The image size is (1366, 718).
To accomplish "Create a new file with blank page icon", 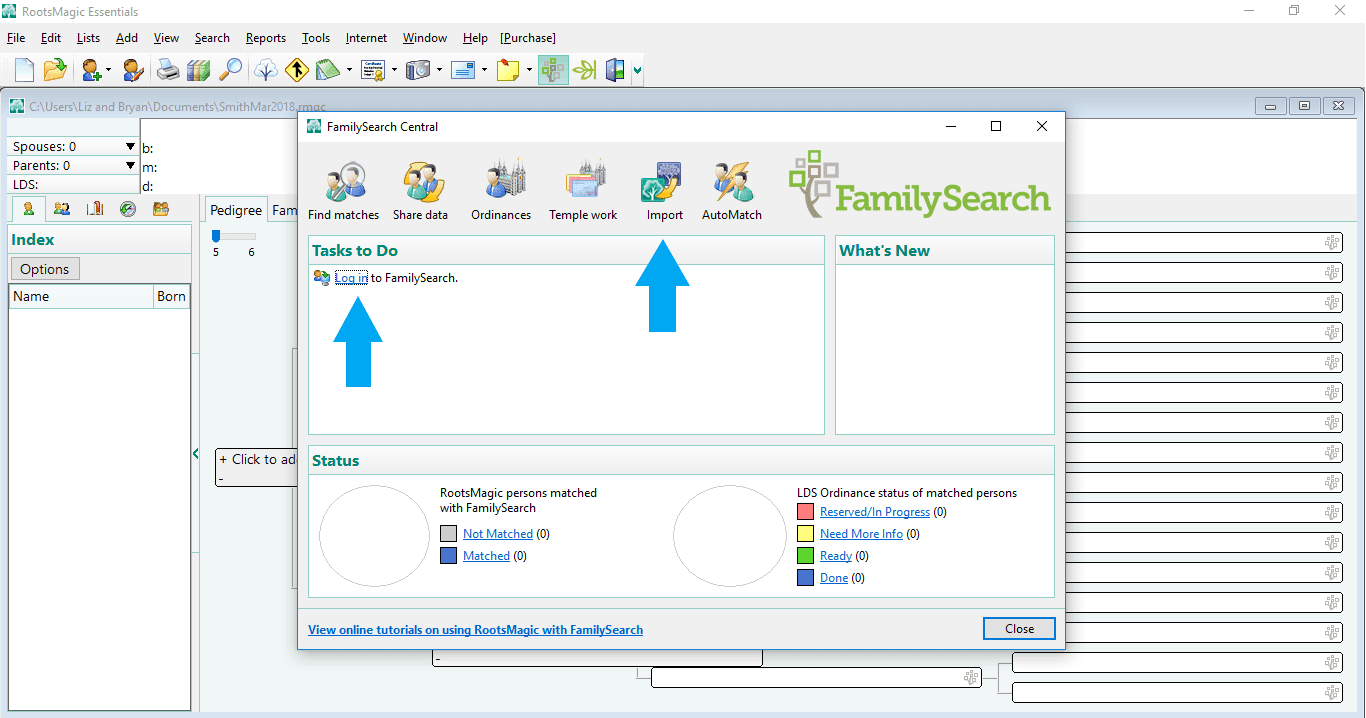I will point(24,70).
